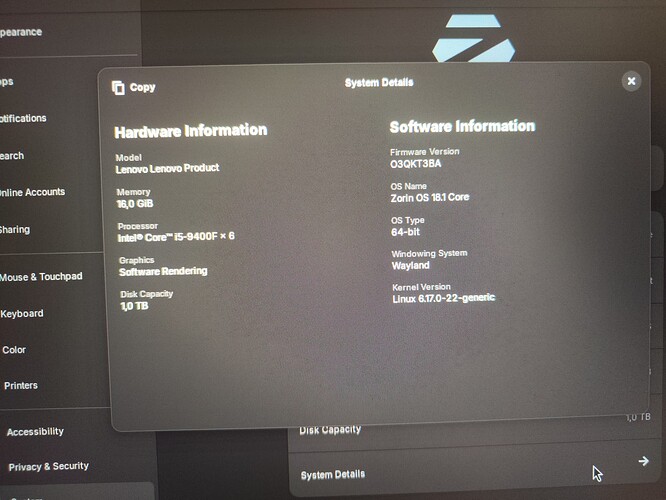The width and height of the screenshot is (666, 500).
Task: Click the 'Linux 6.17.0-22-generic' kernel version
Action: tap(444, 298)
